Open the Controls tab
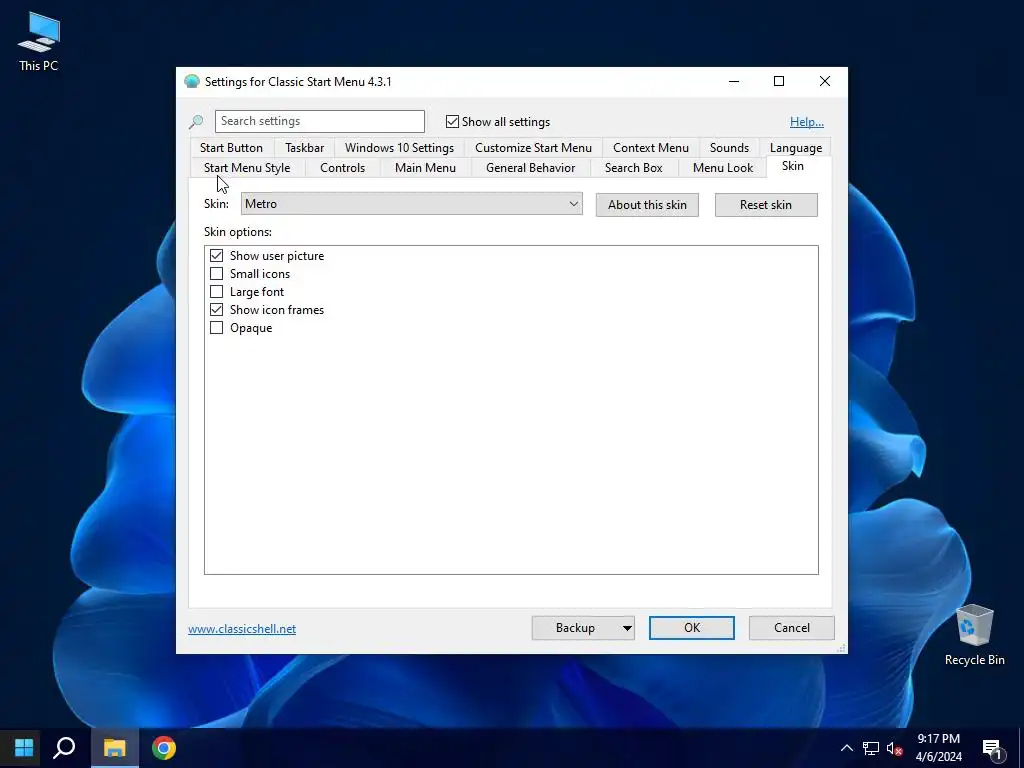Viewport: 1024px width, 768px height. (x=342, y=168)
